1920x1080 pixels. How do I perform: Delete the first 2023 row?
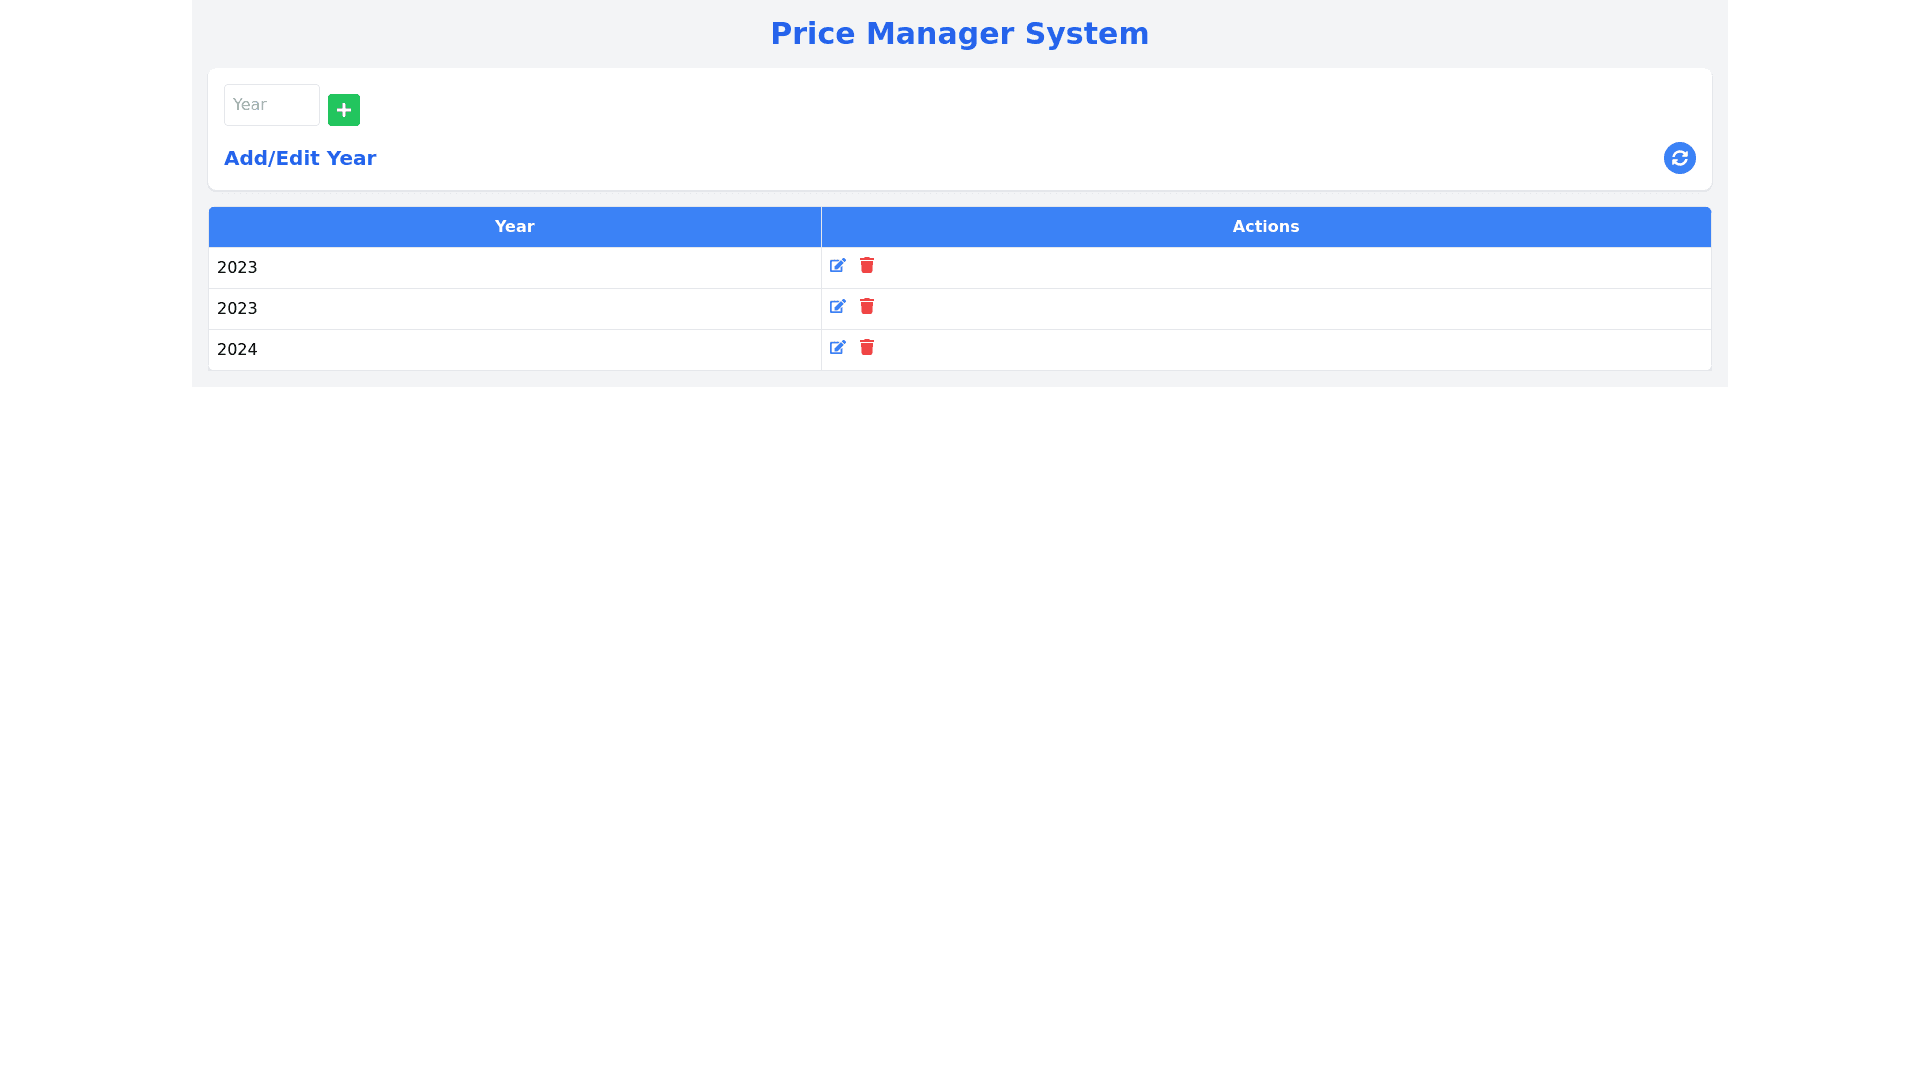point(867,266)
